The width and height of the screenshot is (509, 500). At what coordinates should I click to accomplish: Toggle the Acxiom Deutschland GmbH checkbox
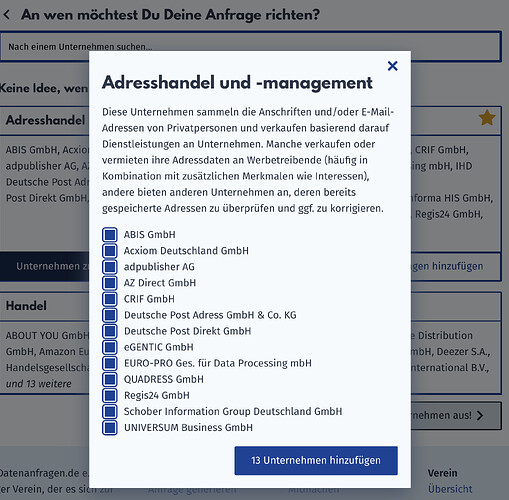[110, 251]
